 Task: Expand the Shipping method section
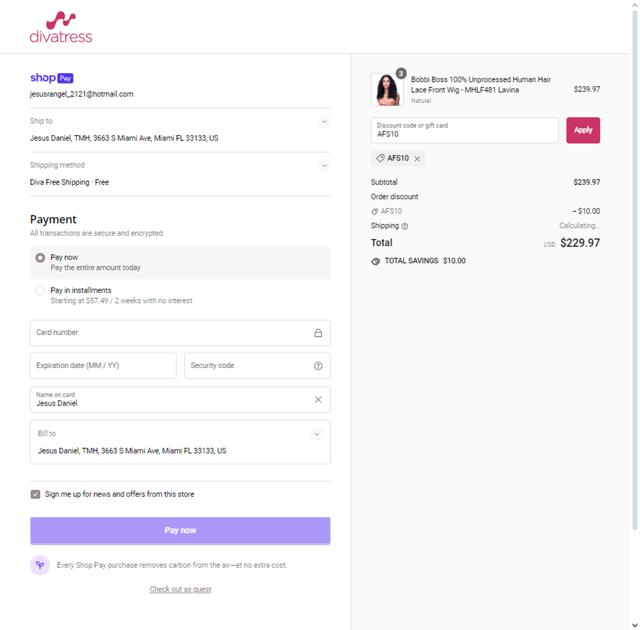324,166
